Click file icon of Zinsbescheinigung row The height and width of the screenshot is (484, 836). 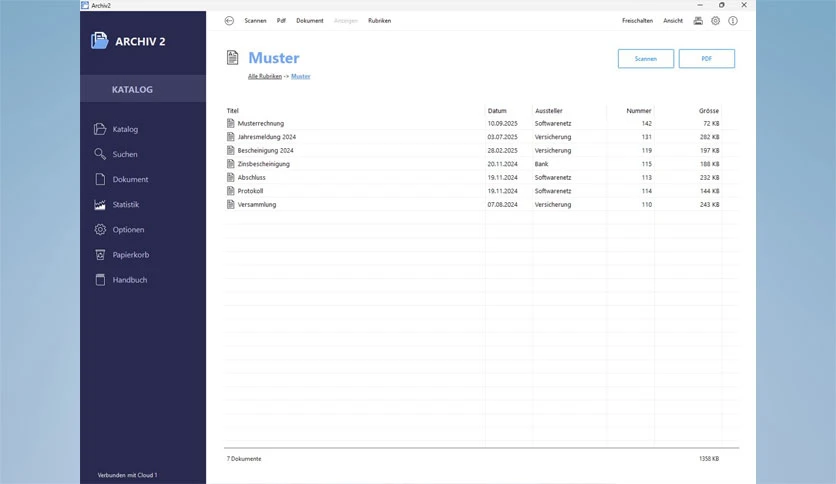pyautogui.click(x=230, y=164)
